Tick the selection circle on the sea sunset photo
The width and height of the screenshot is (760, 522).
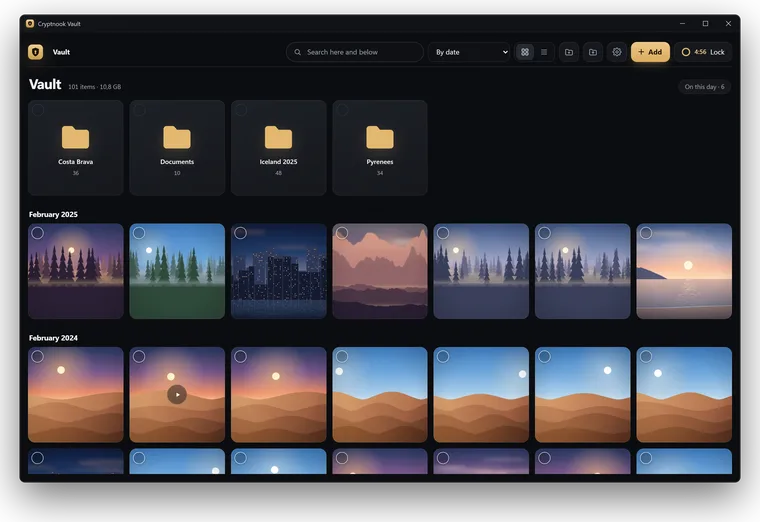[x=646, y=233]
